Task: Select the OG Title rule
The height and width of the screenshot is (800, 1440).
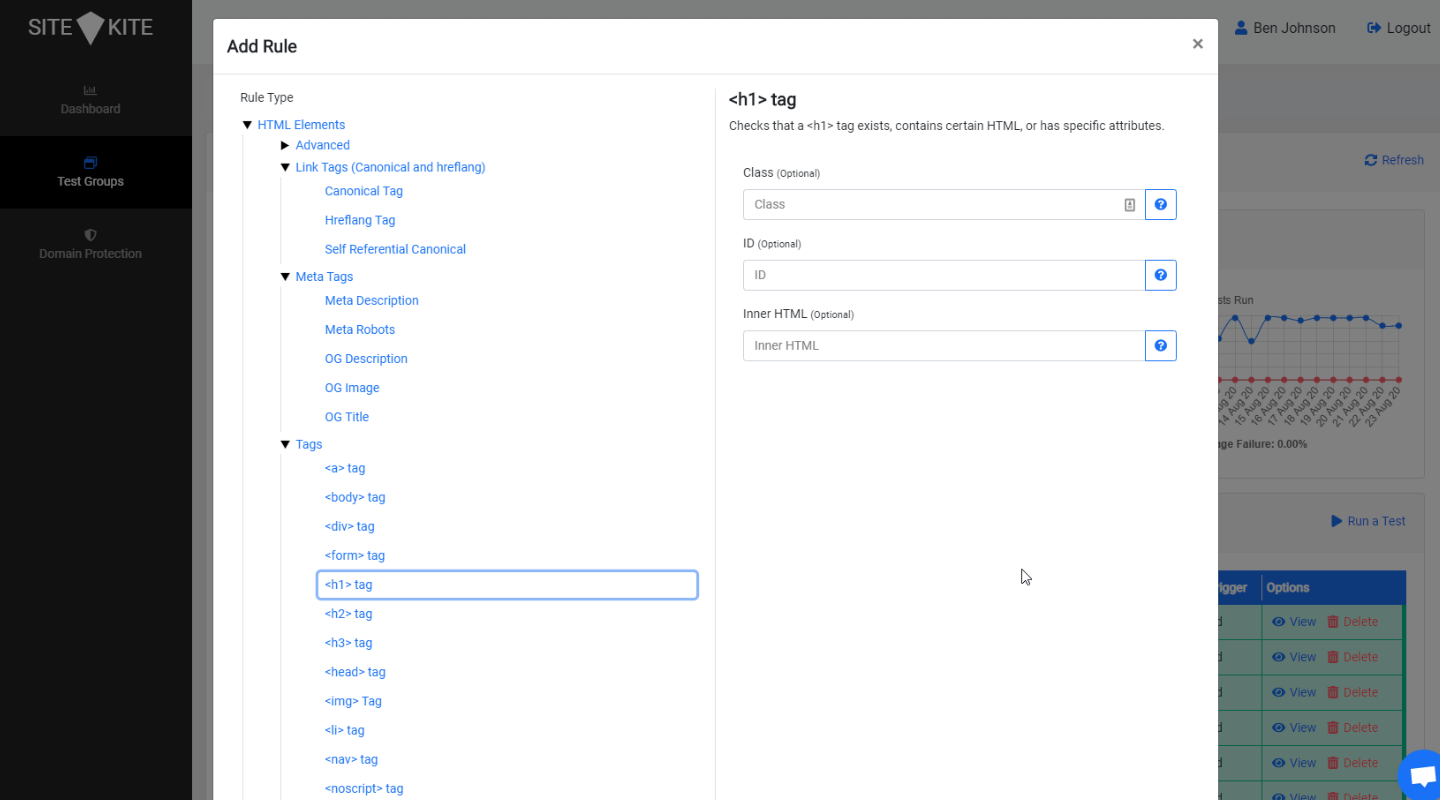Action: tap(347, 416)
